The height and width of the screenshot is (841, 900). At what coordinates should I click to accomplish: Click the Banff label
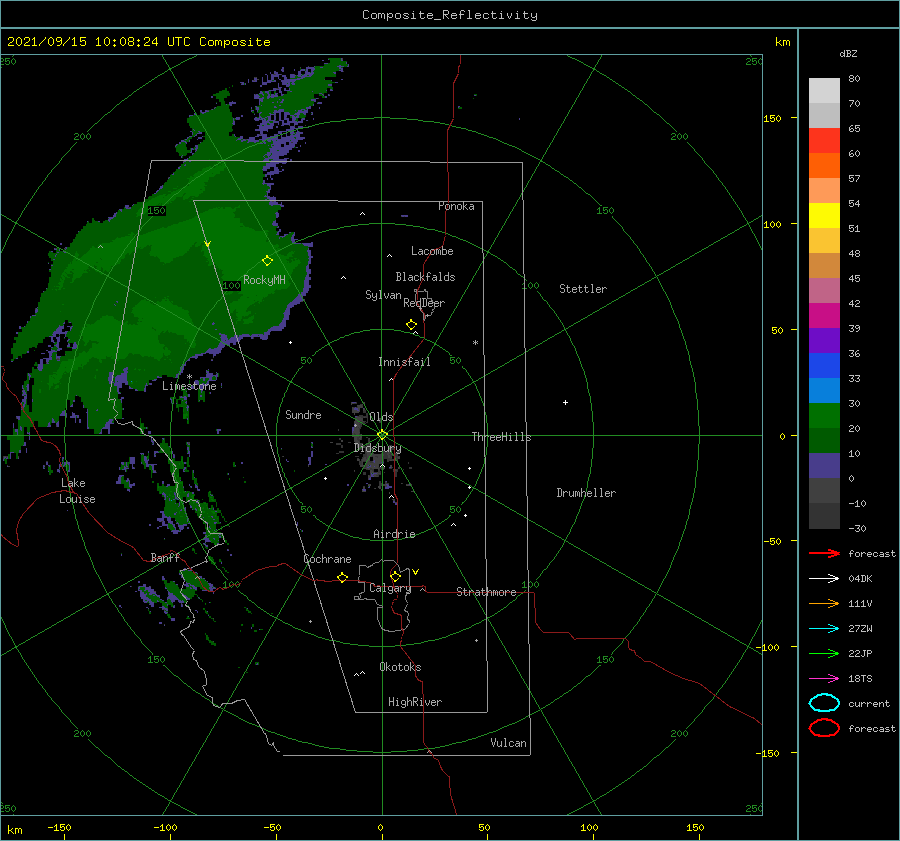[165, 557]
